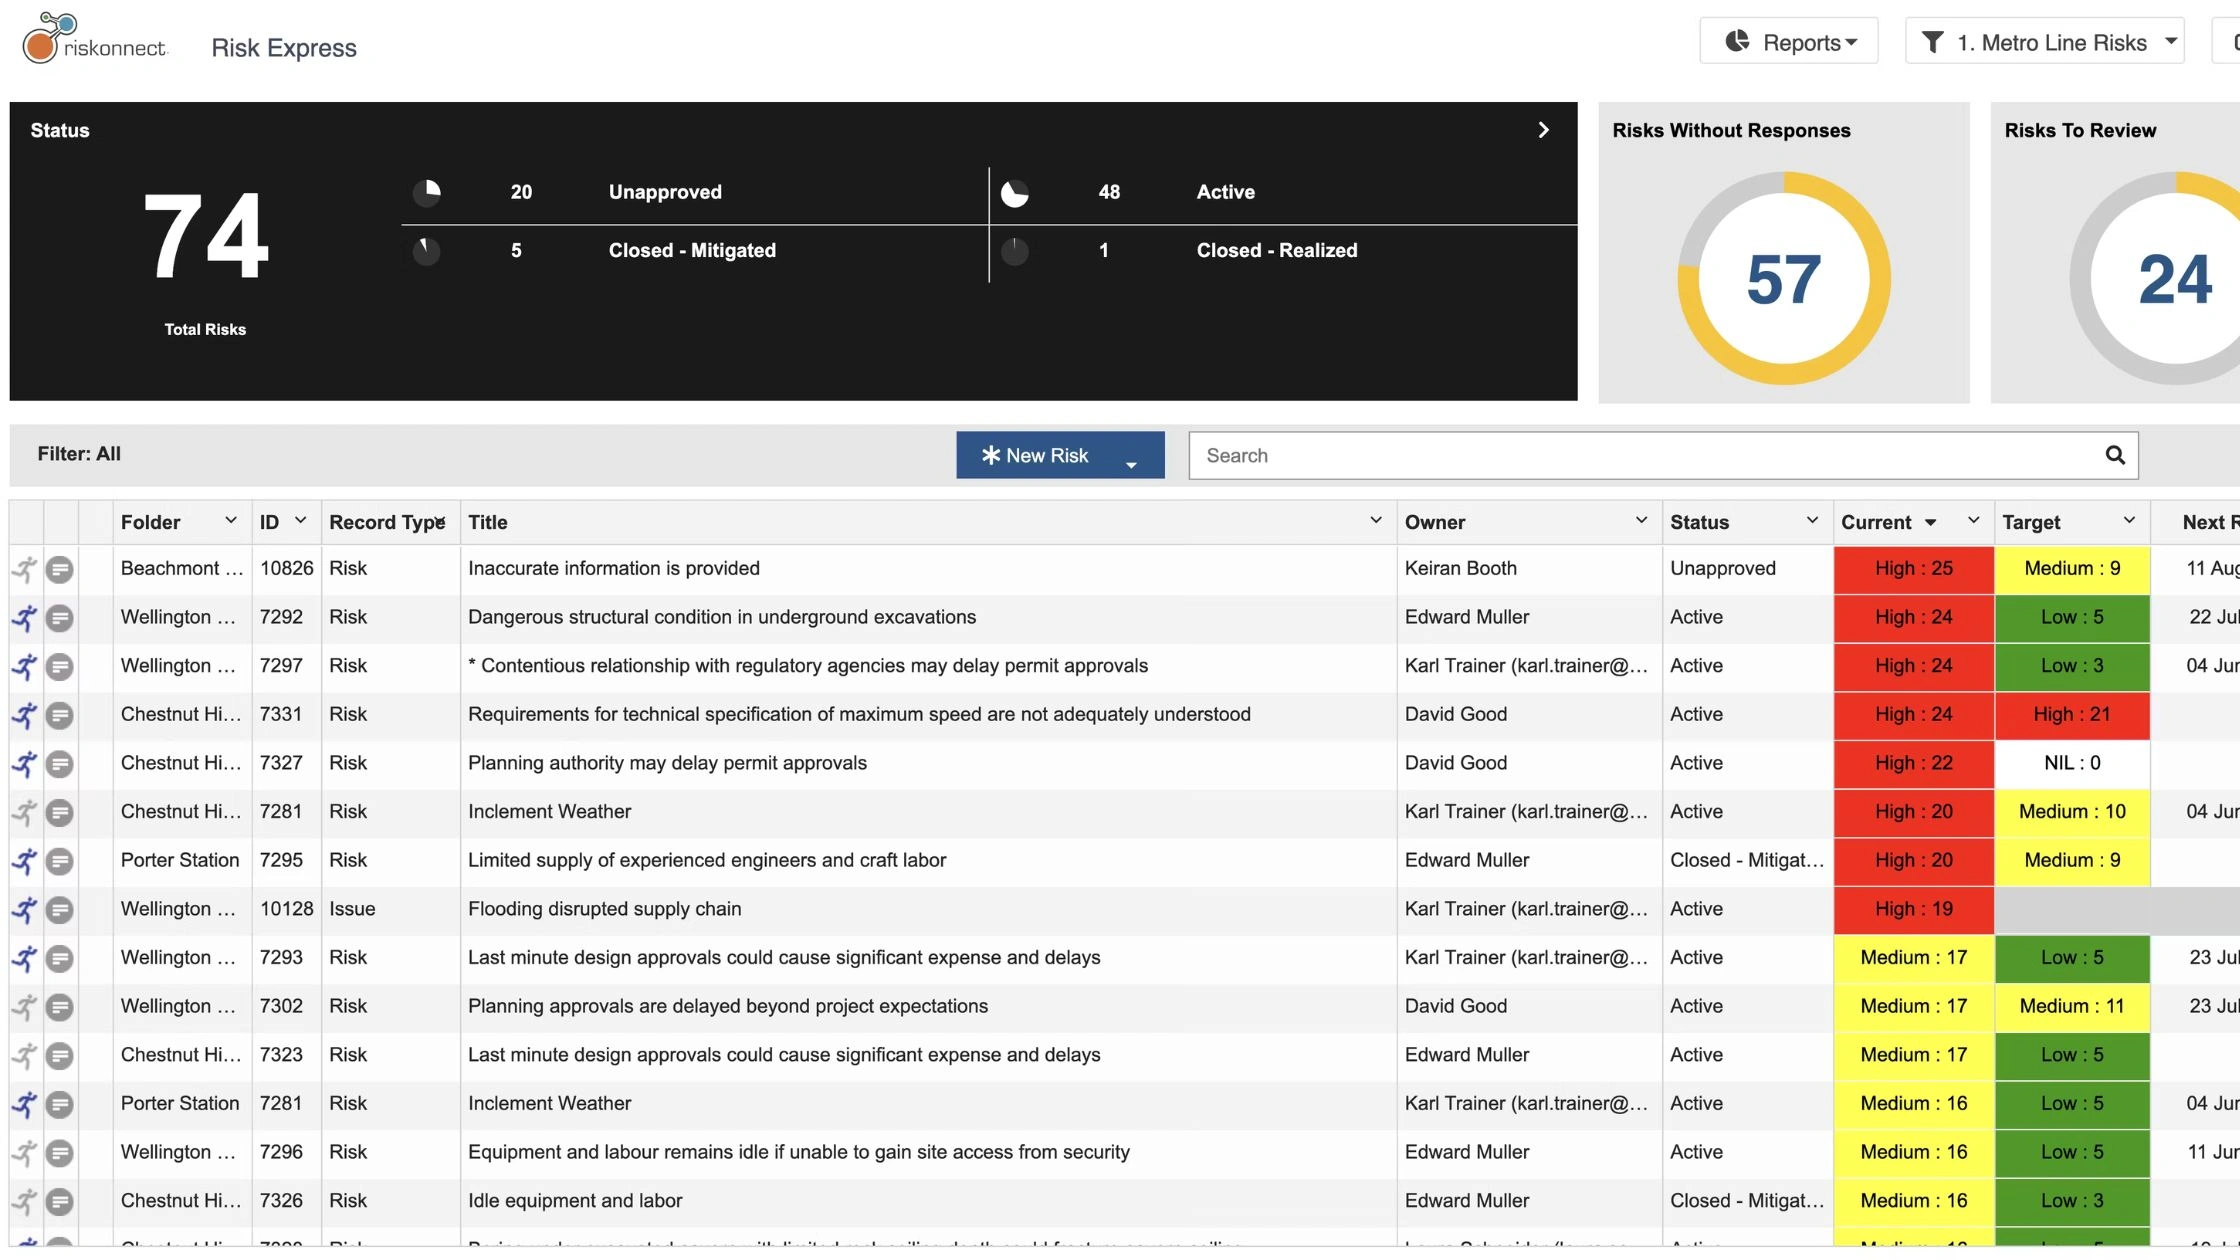Open the Reports dropdown menu

click(1788, 42)
